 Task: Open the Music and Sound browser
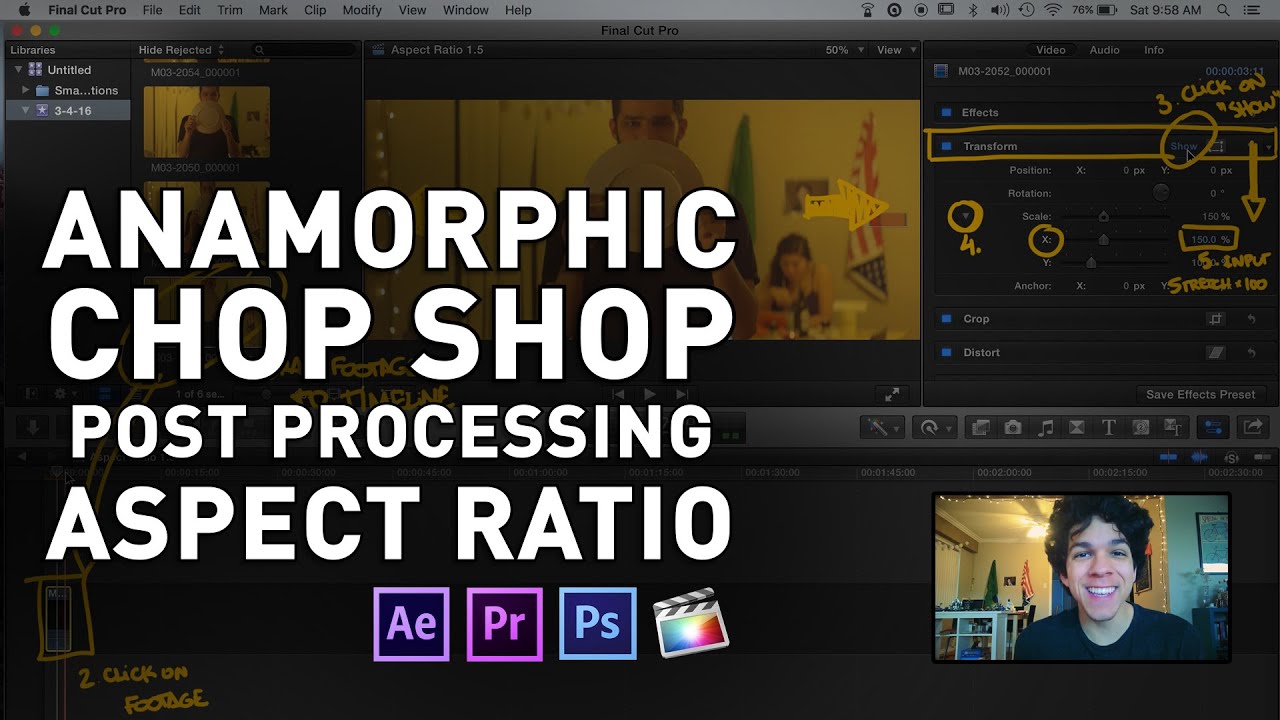point(1045,427)
